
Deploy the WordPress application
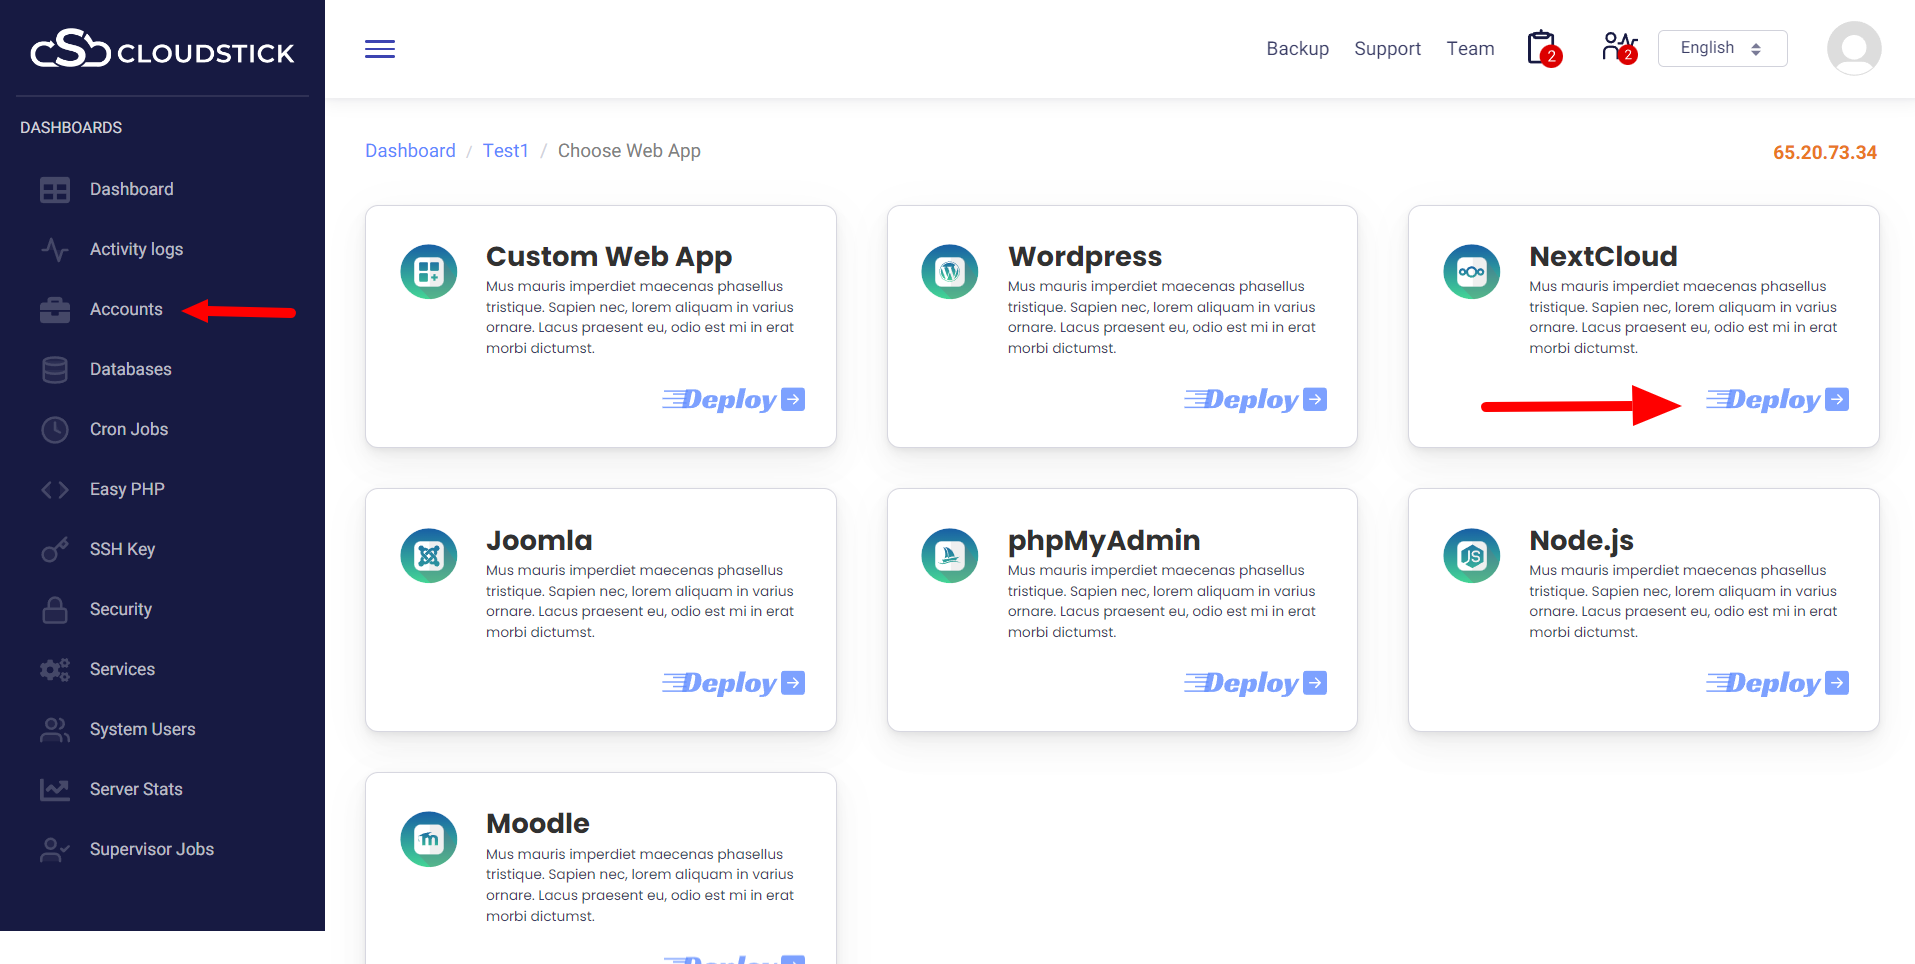pyautogui.click(x=1255, y=400)
